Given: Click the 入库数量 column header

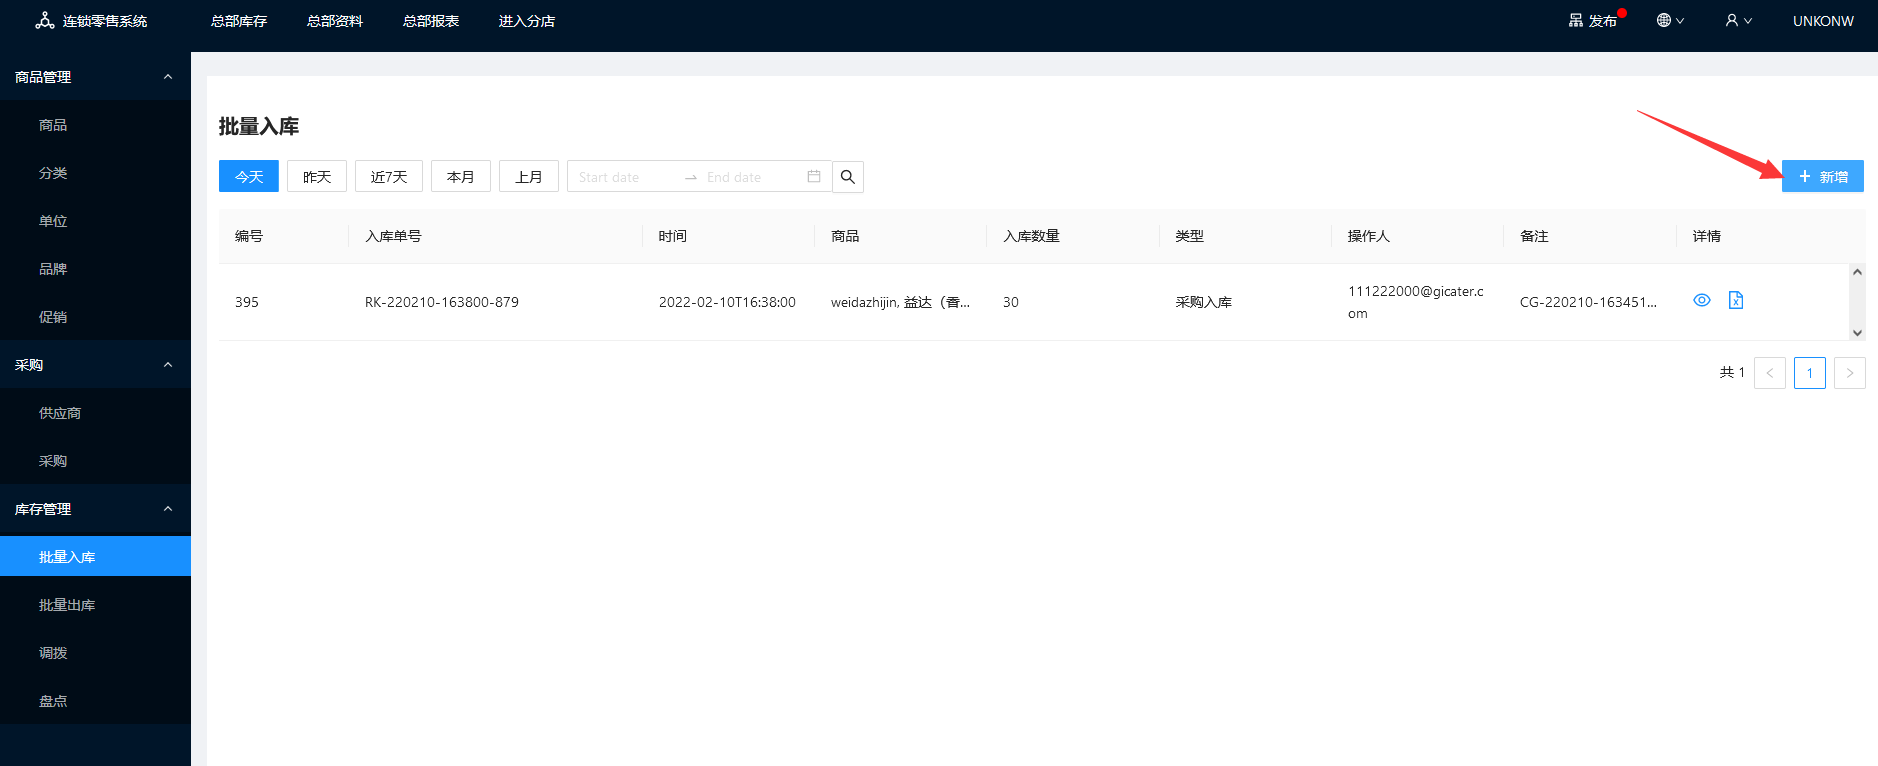Looking at the screenshot, I should pos(1032,236).
